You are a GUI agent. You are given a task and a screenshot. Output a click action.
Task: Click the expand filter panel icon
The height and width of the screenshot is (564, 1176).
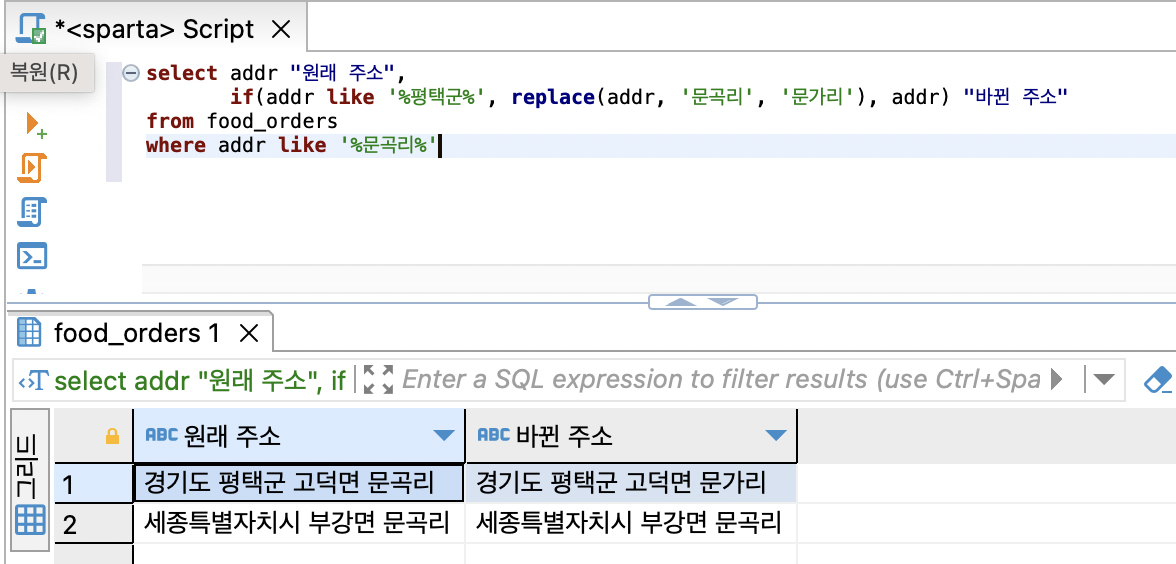378,380
